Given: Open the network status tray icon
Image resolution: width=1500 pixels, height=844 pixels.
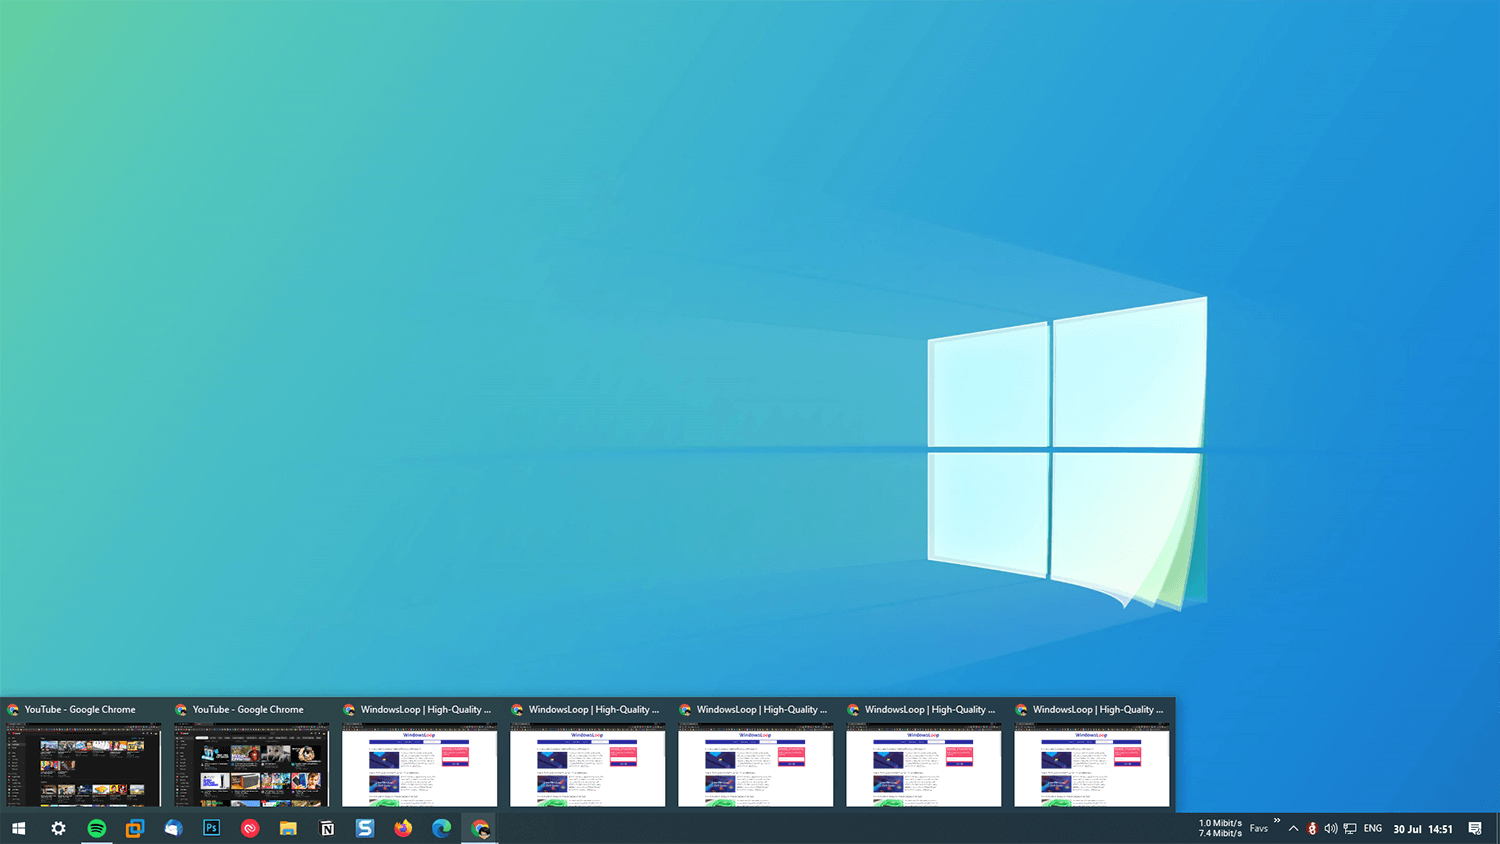Looking at the screenshot, I should point(1350,828).
